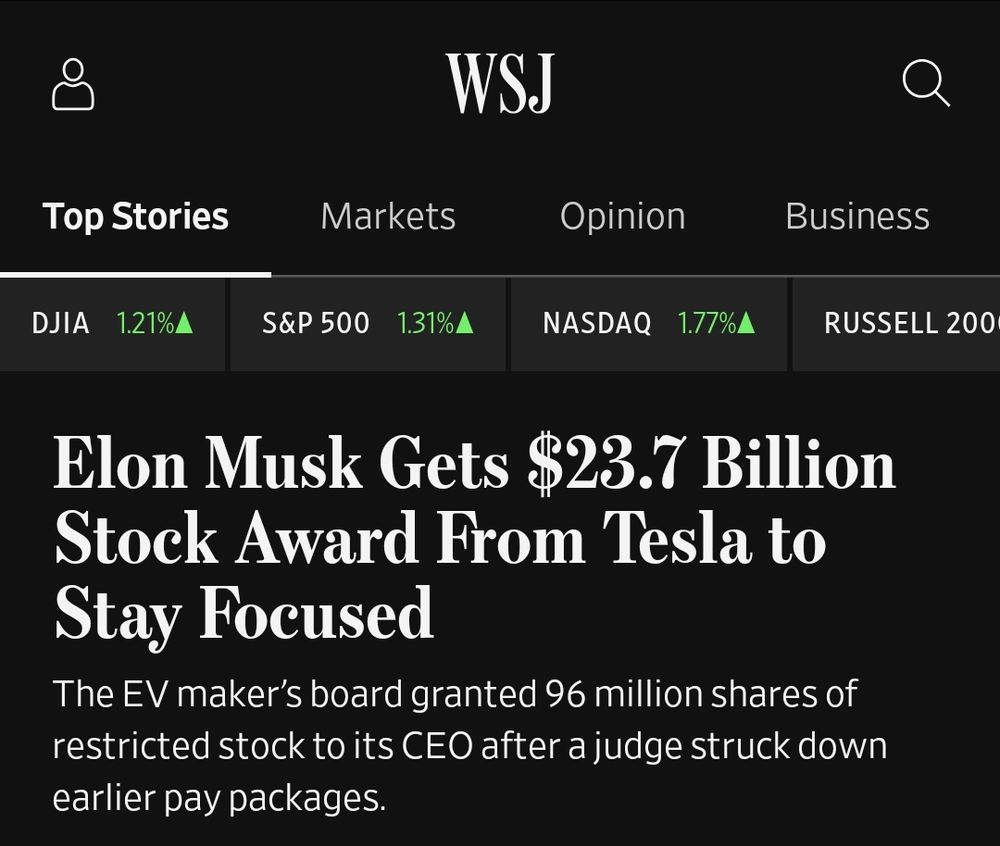The image size is (1000, 846).
Task: Switch to the Markets tab
Action: (387, 216)
